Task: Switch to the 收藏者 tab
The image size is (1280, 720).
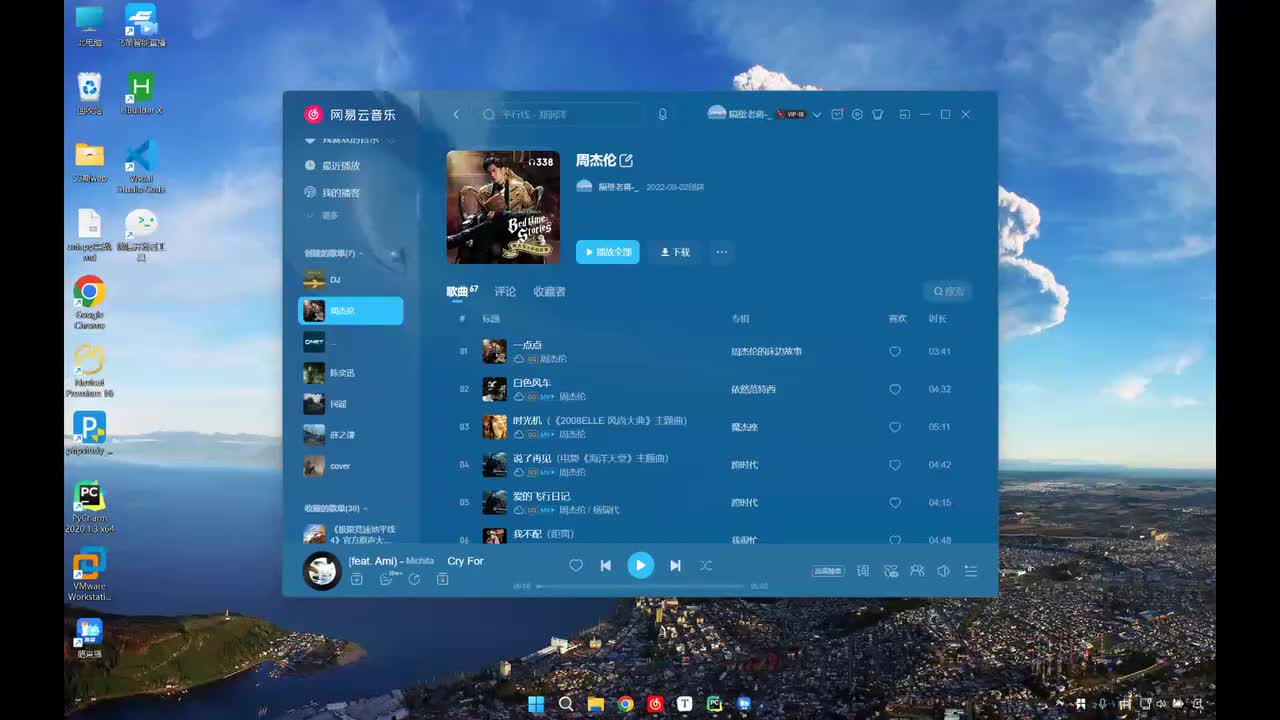Action: [x=549, y=292]
